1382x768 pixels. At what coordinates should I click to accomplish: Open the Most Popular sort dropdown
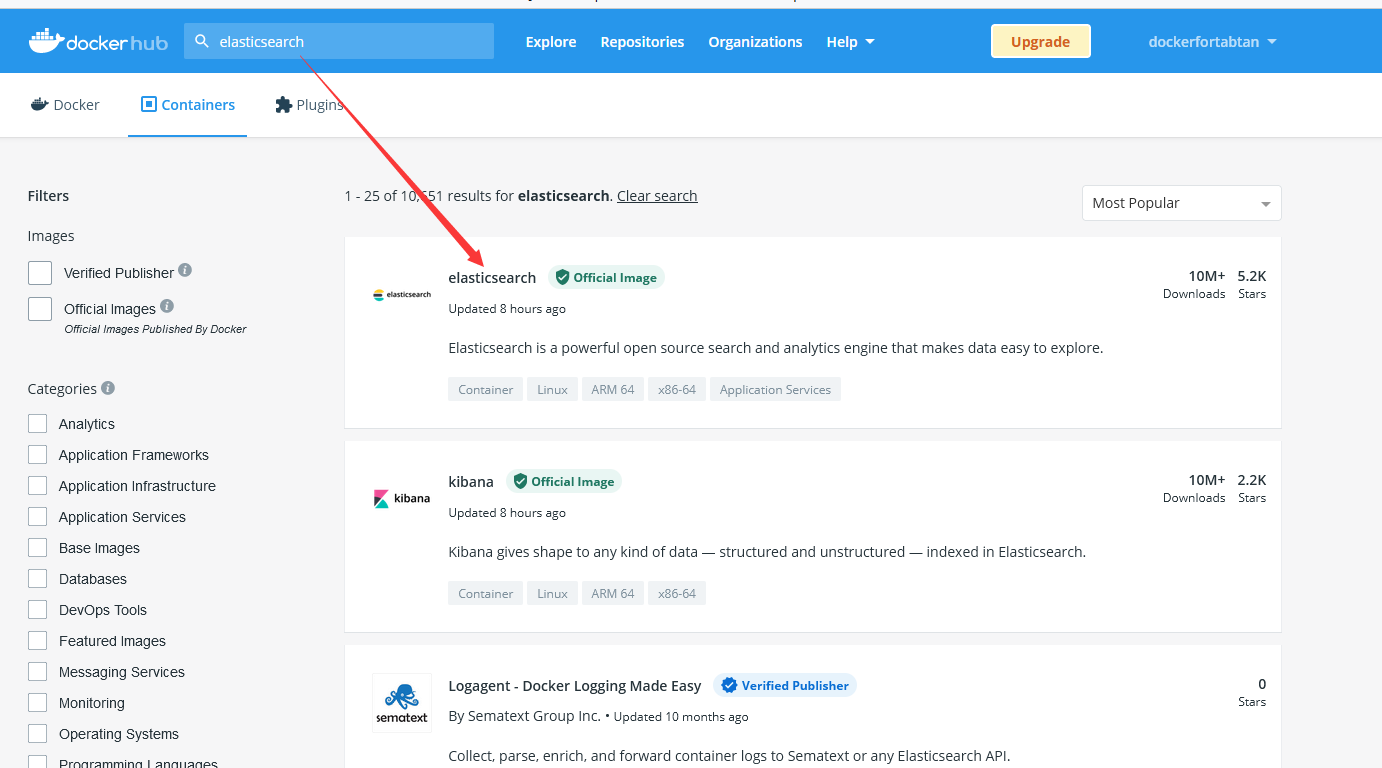point(1181,203)
